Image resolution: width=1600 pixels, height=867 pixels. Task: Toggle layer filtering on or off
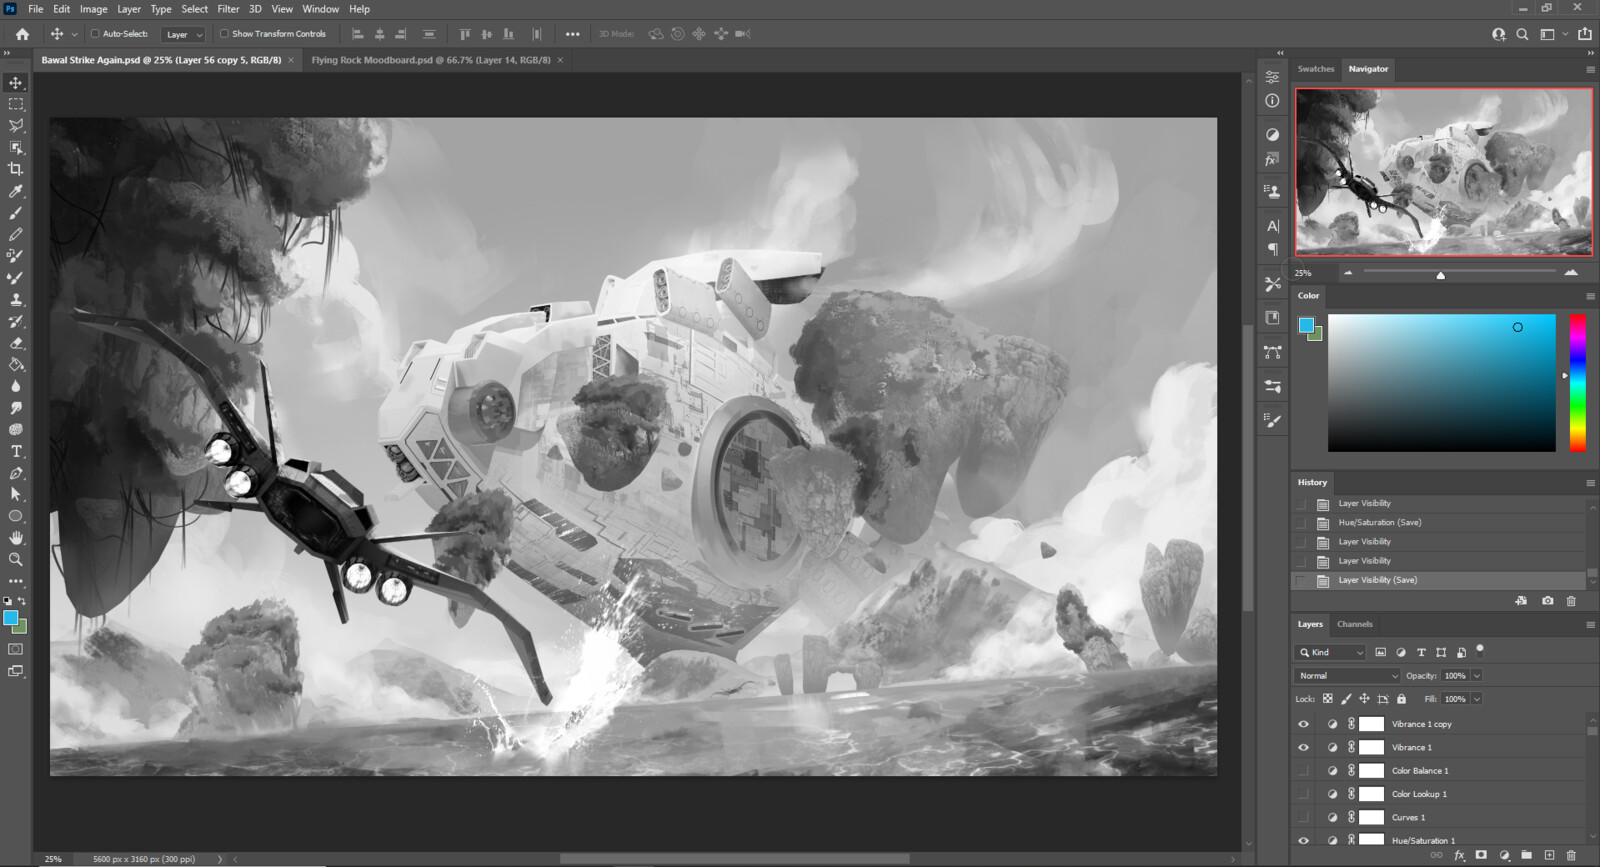click(x=1480, y=650)
